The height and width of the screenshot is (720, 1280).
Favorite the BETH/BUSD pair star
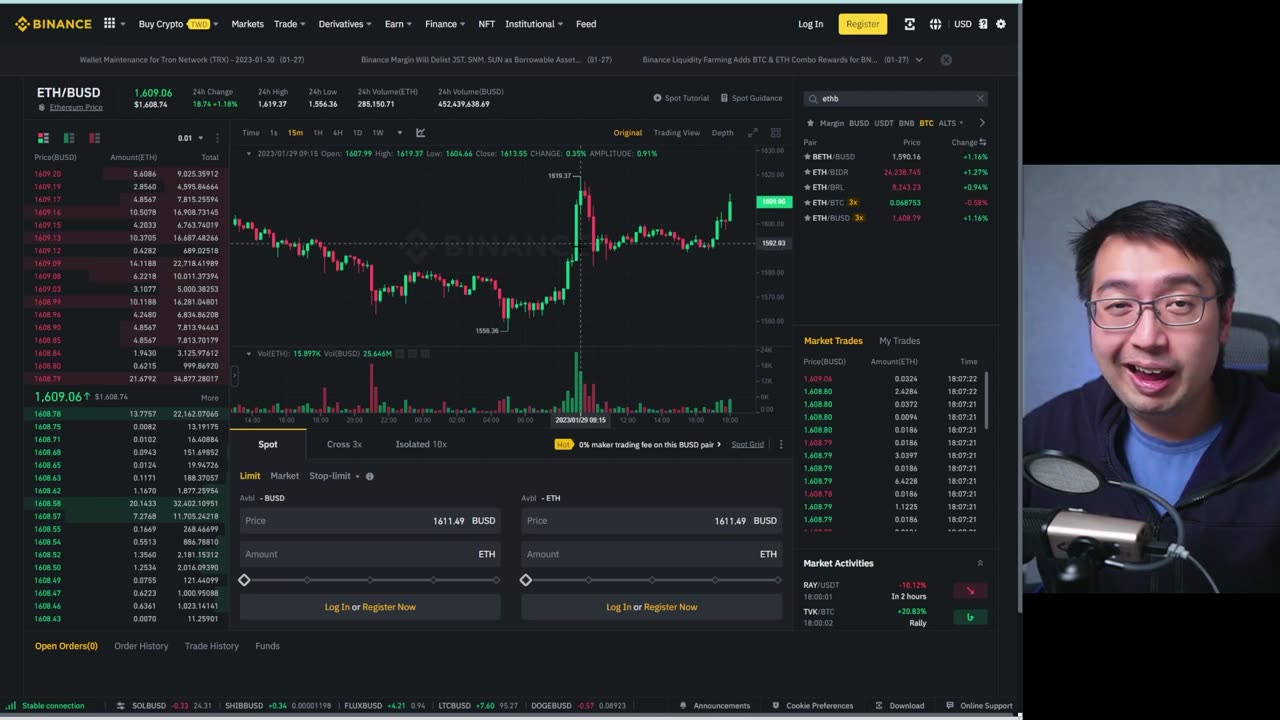tap(808, 157)
